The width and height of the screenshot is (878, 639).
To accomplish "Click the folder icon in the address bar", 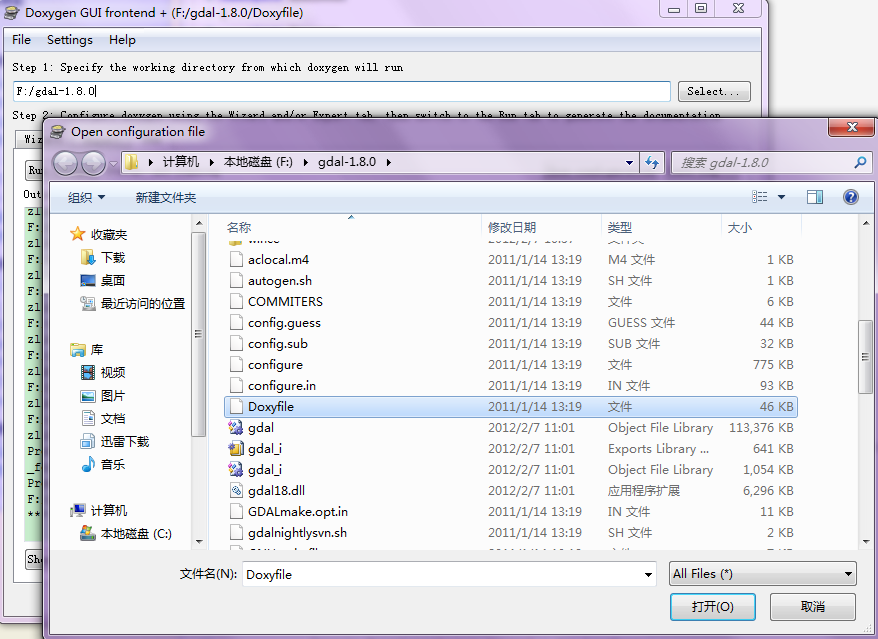I will coord(132,162).
